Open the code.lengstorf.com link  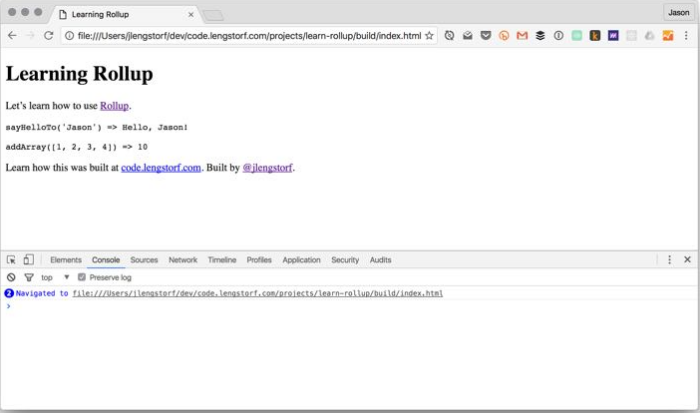click(x=161, y=168)
